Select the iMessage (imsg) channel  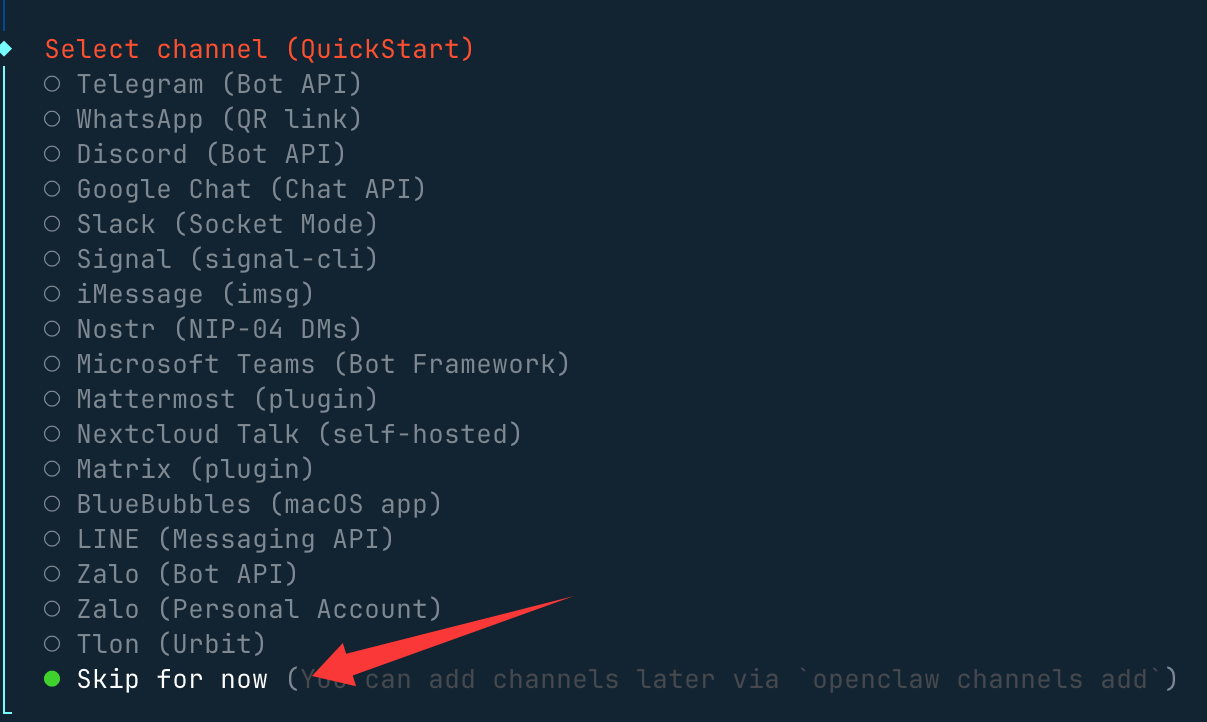pos(52,295)
